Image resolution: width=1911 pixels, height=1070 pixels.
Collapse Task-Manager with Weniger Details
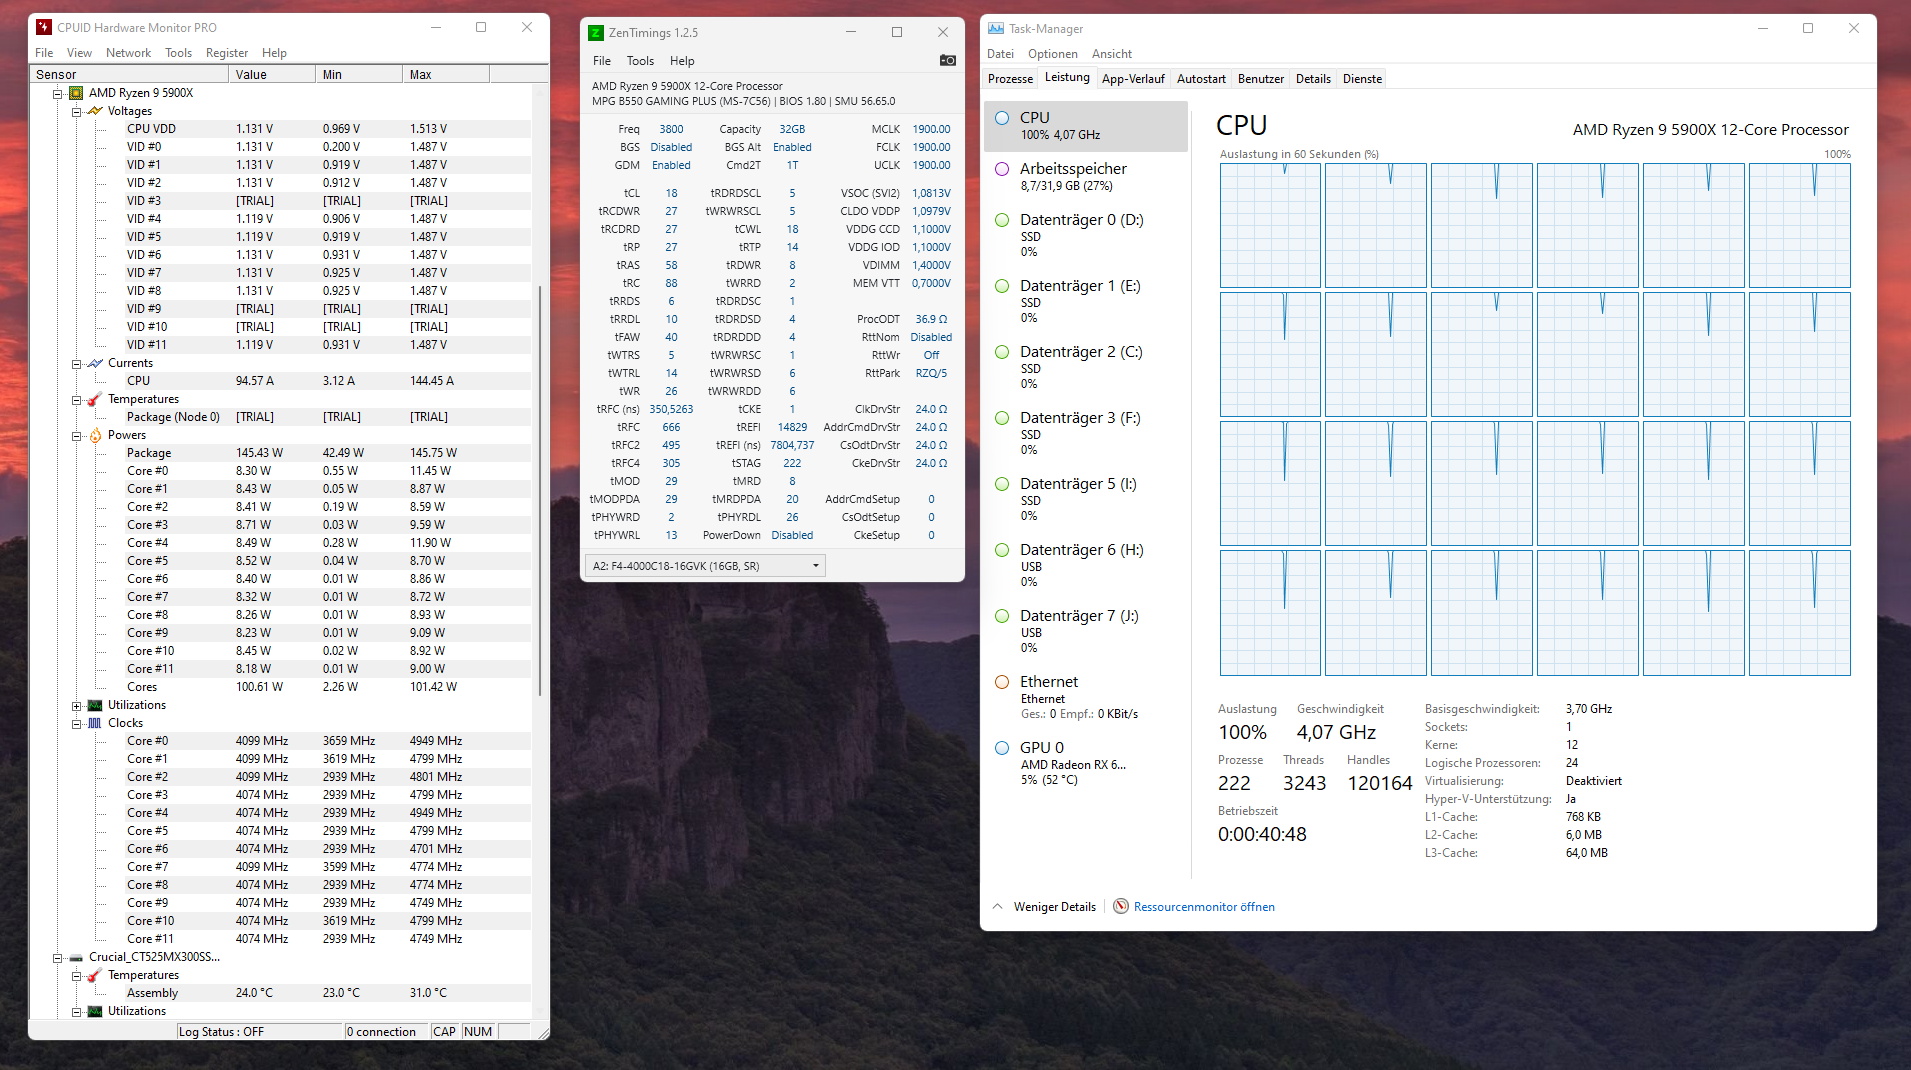[1045, 907]
